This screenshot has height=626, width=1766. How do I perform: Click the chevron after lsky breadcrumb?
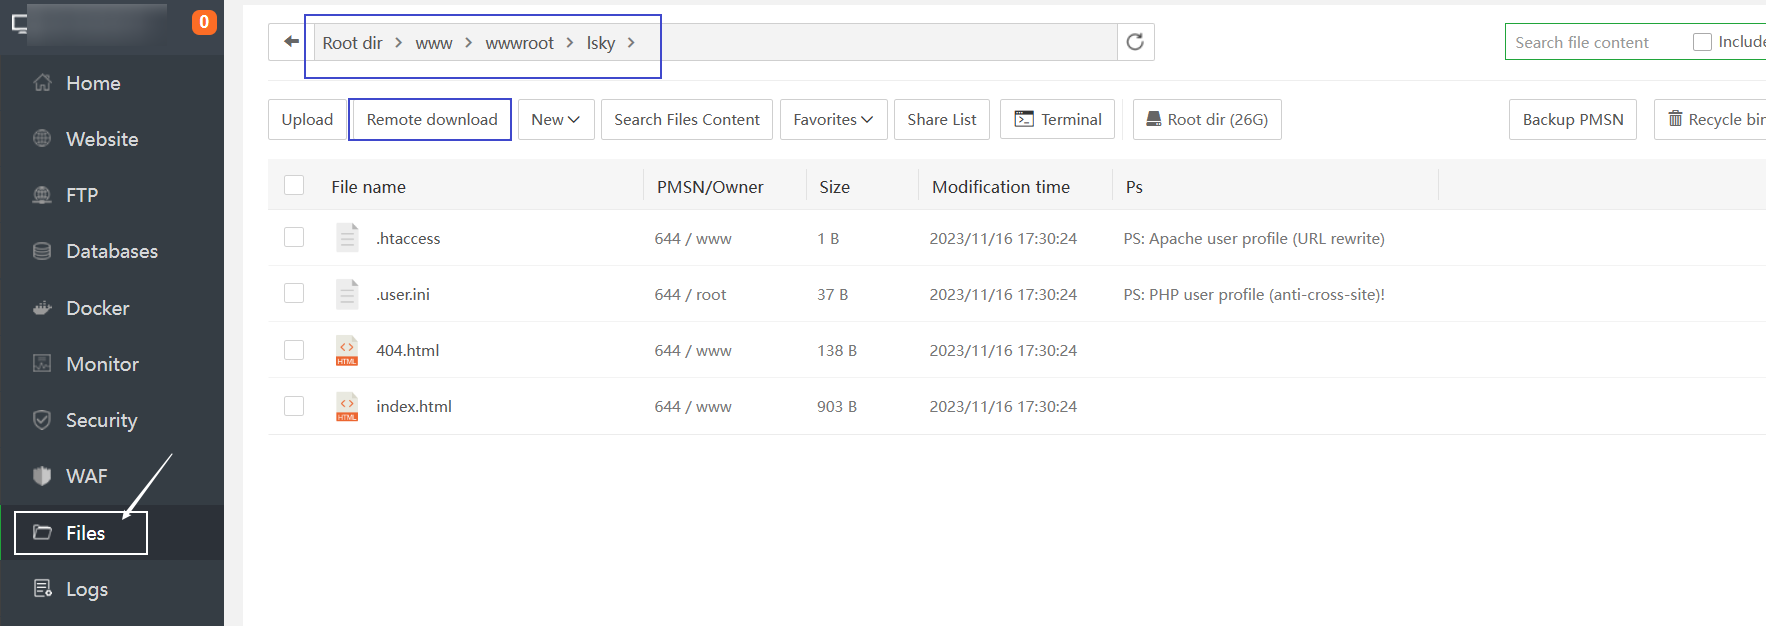point(631,42)
